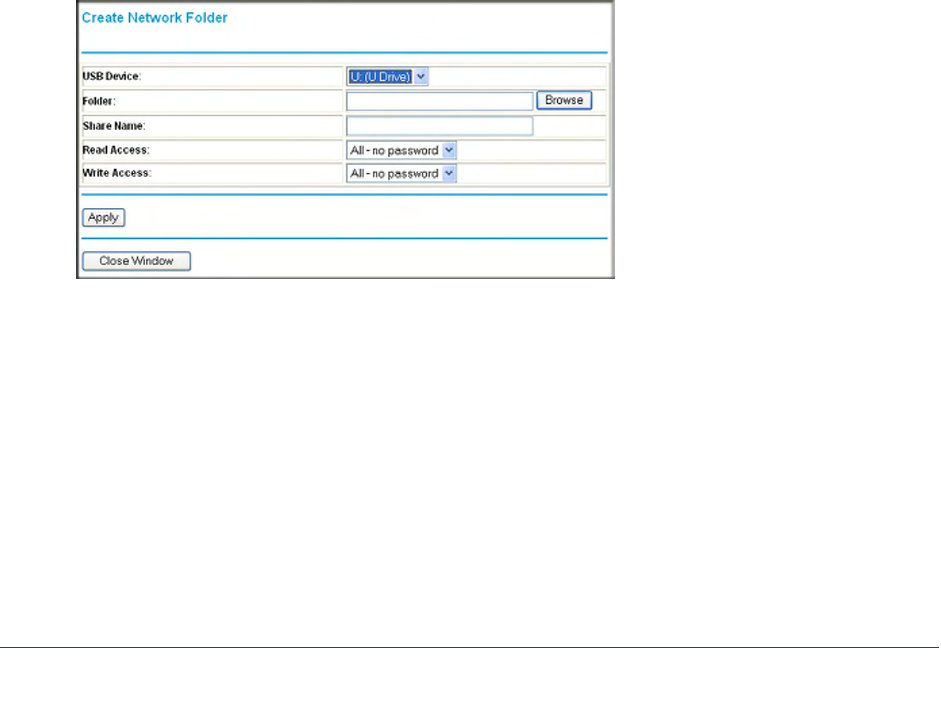Click the Apply button
The height and width of the screenshot is (715, 941).
tap(103, 218)
